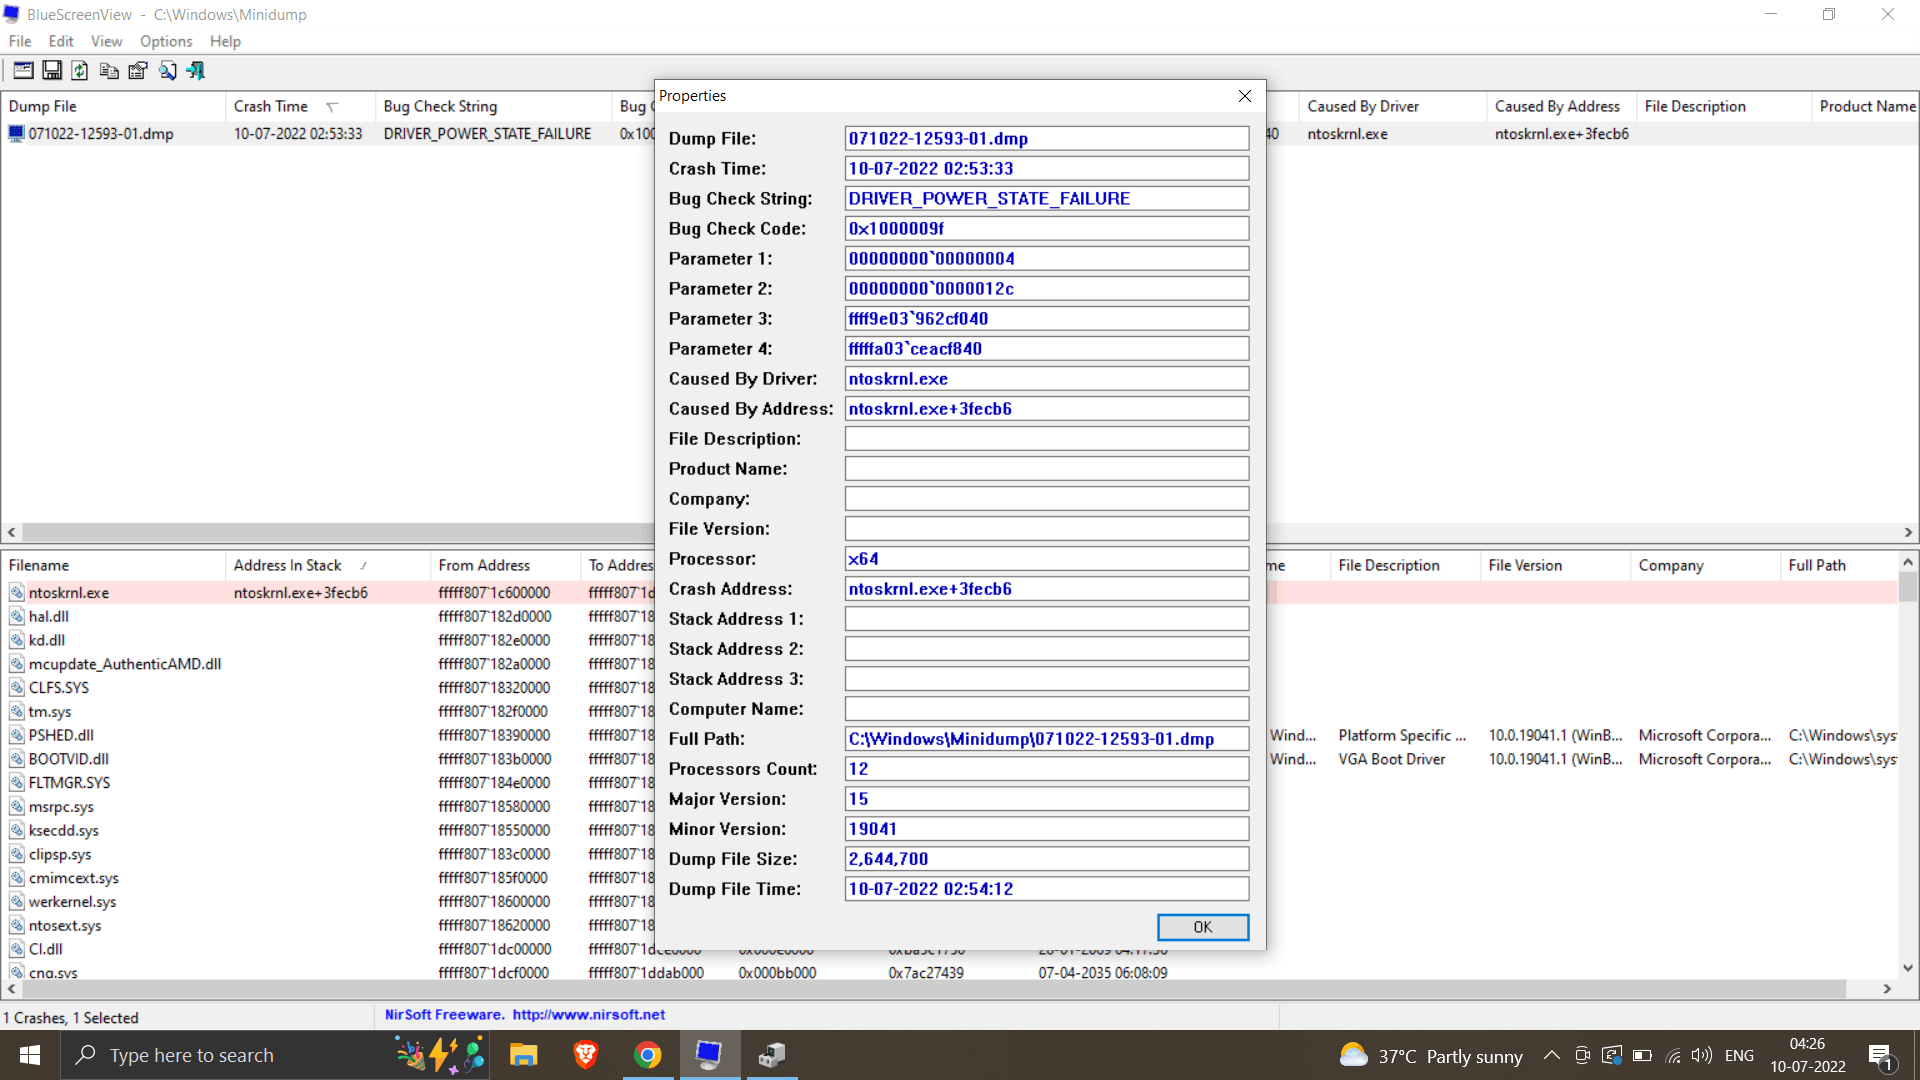Click the Advanced Options toolbar icon

(23, 71)
